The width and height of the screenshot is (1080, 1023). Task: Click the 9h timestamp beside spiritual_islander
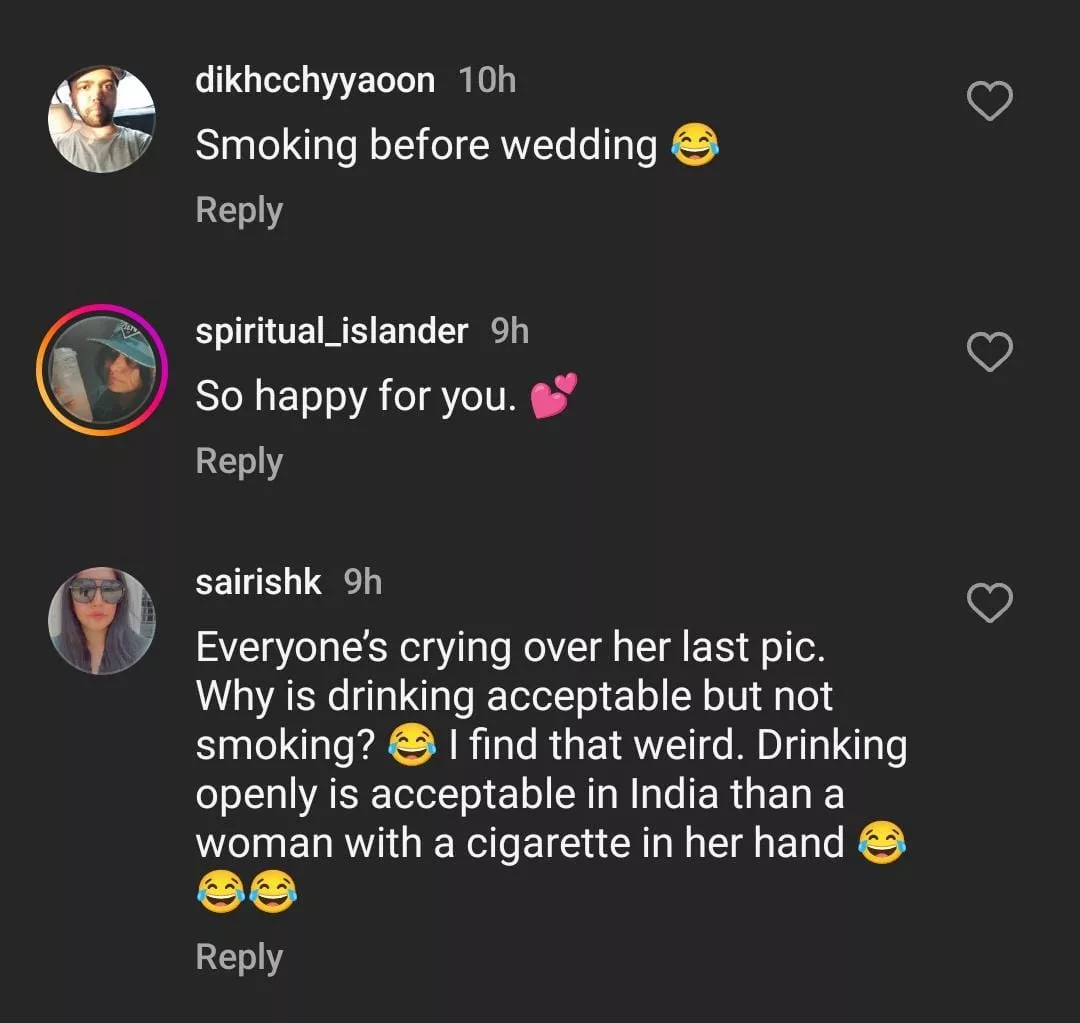coord(510,331)
